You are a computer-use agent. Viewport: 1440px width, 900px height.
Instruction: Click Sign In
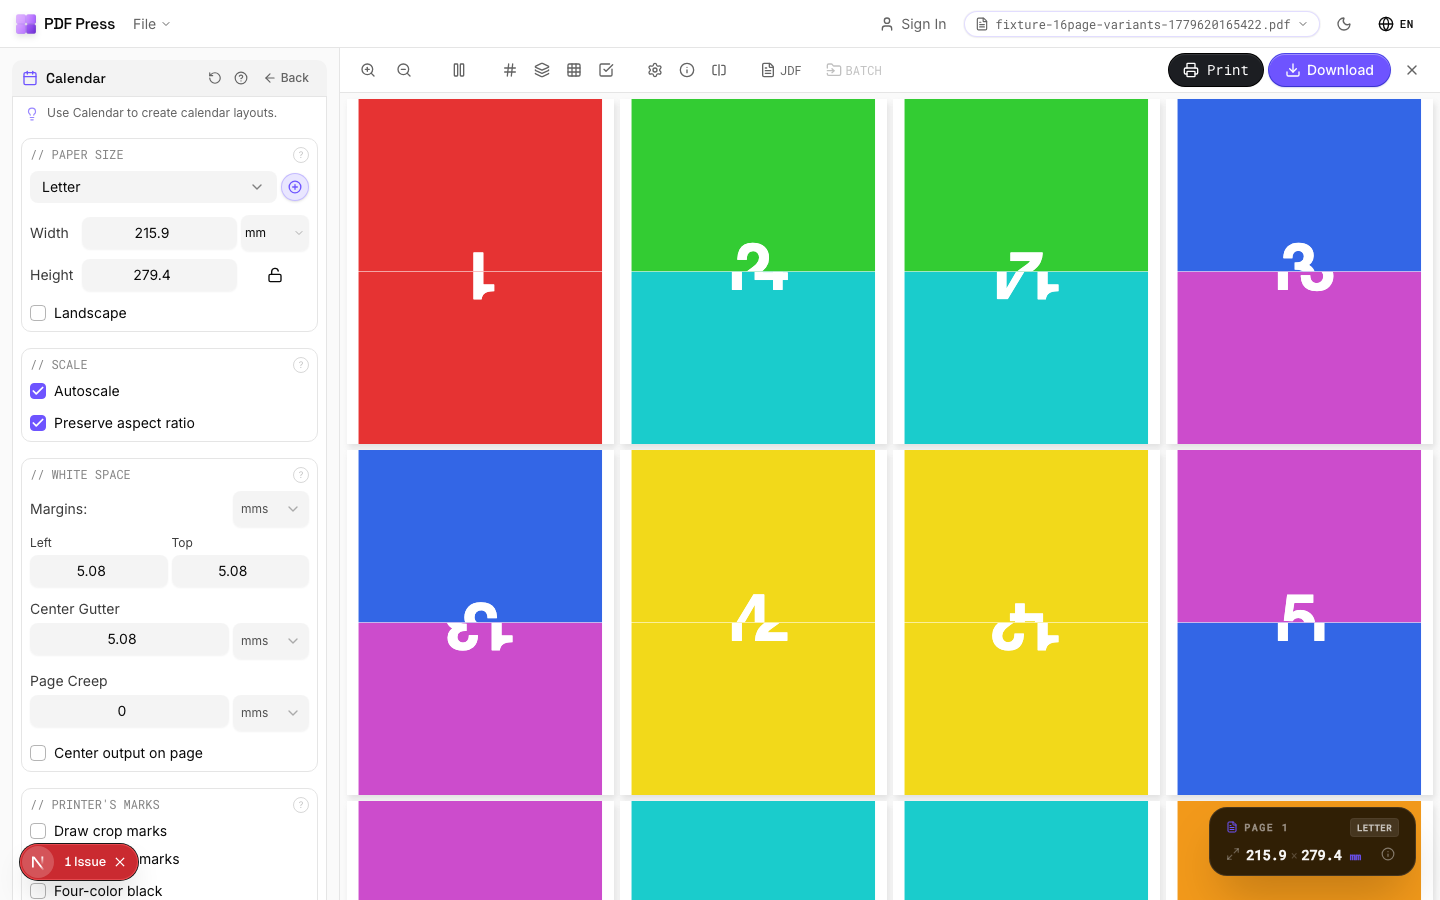pyautogui.click(x=913, y=24)
